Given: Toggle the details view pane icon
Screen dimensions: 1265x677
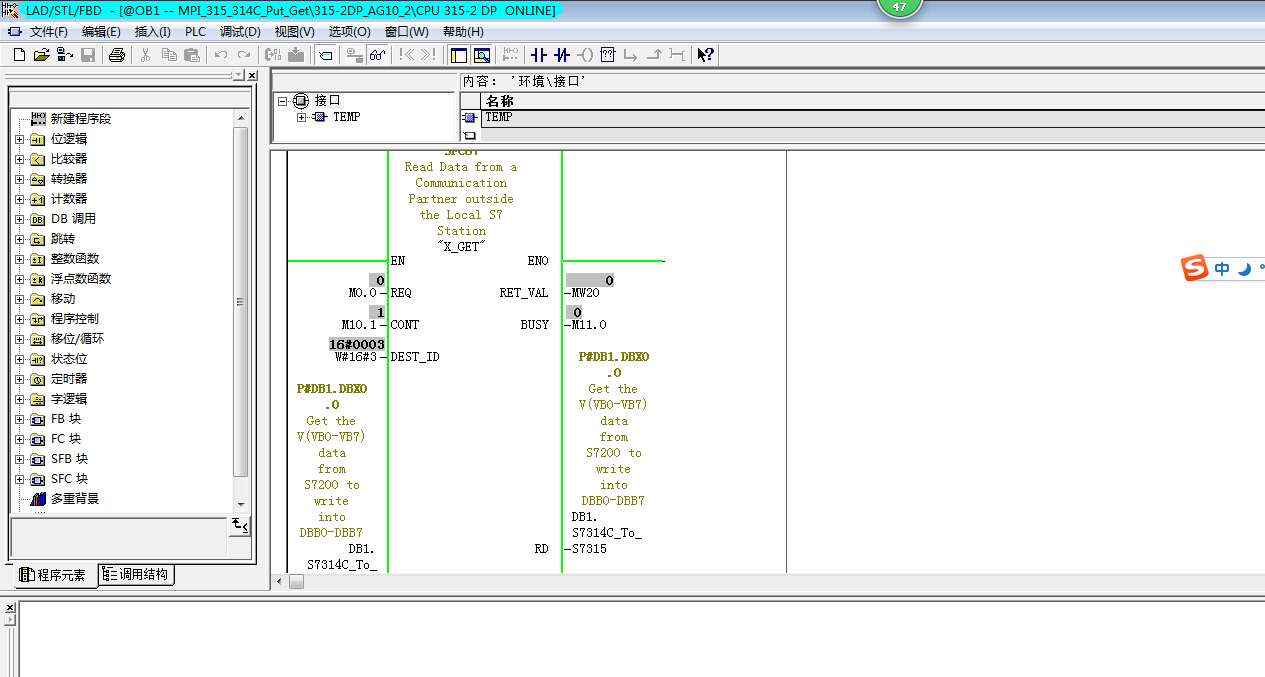Looking at the screenshot, I should [x=482, y=55].
